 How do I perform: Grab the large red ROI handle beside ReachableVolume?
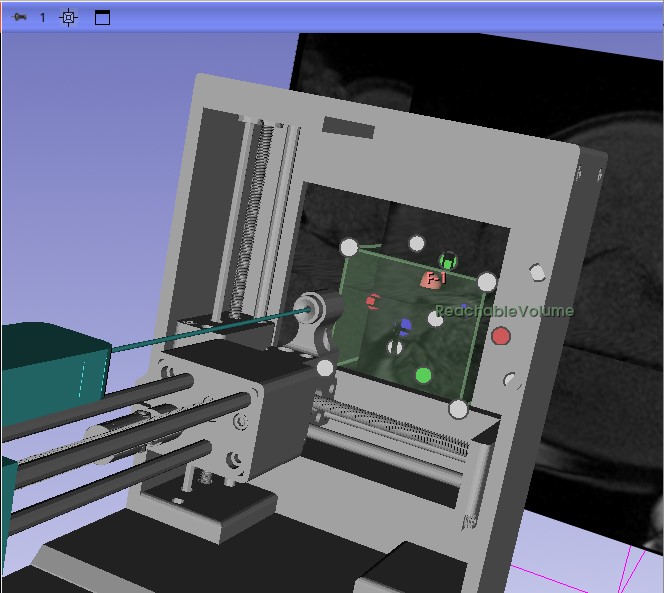[x=501, y=336]
